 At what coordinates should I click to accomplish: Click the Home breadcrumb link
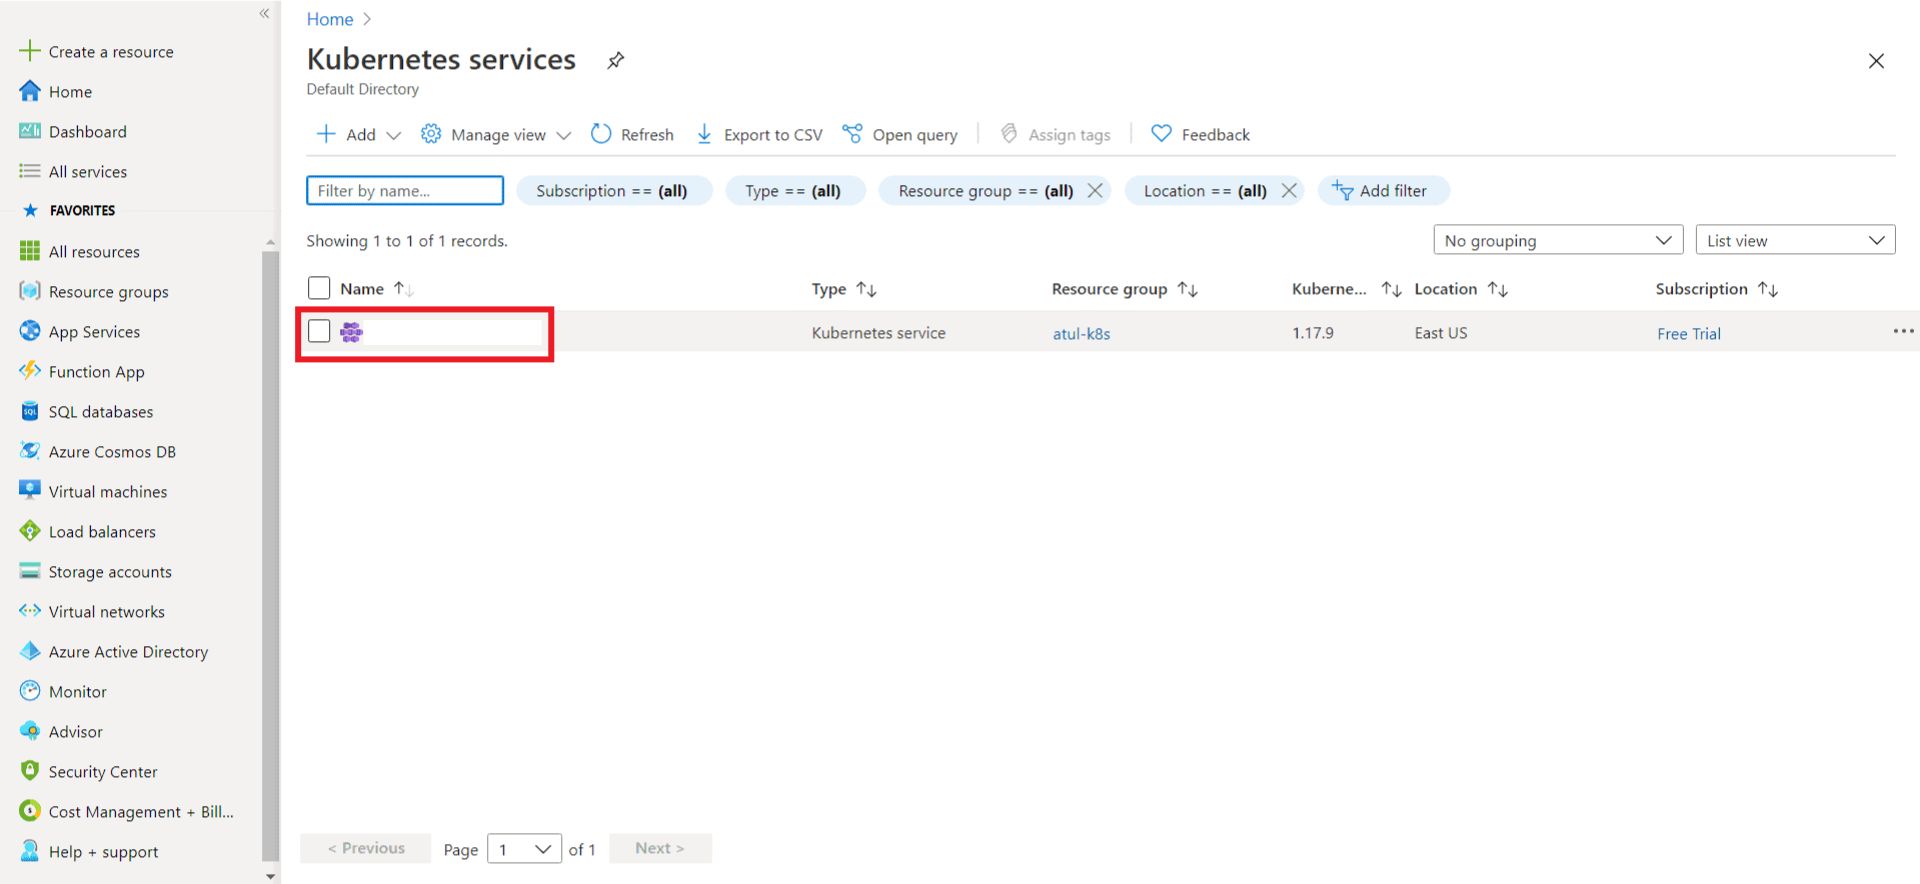click(x=330, y=19)
